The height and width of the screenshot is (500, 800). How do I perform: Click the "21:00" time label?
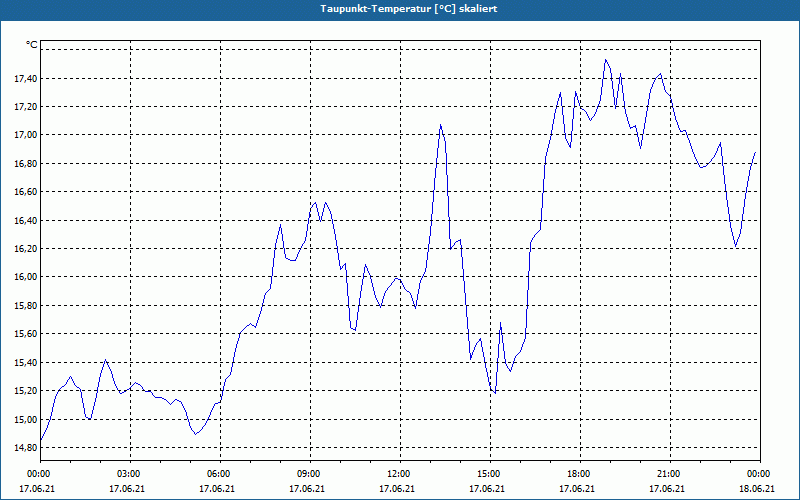click(670, 474)
